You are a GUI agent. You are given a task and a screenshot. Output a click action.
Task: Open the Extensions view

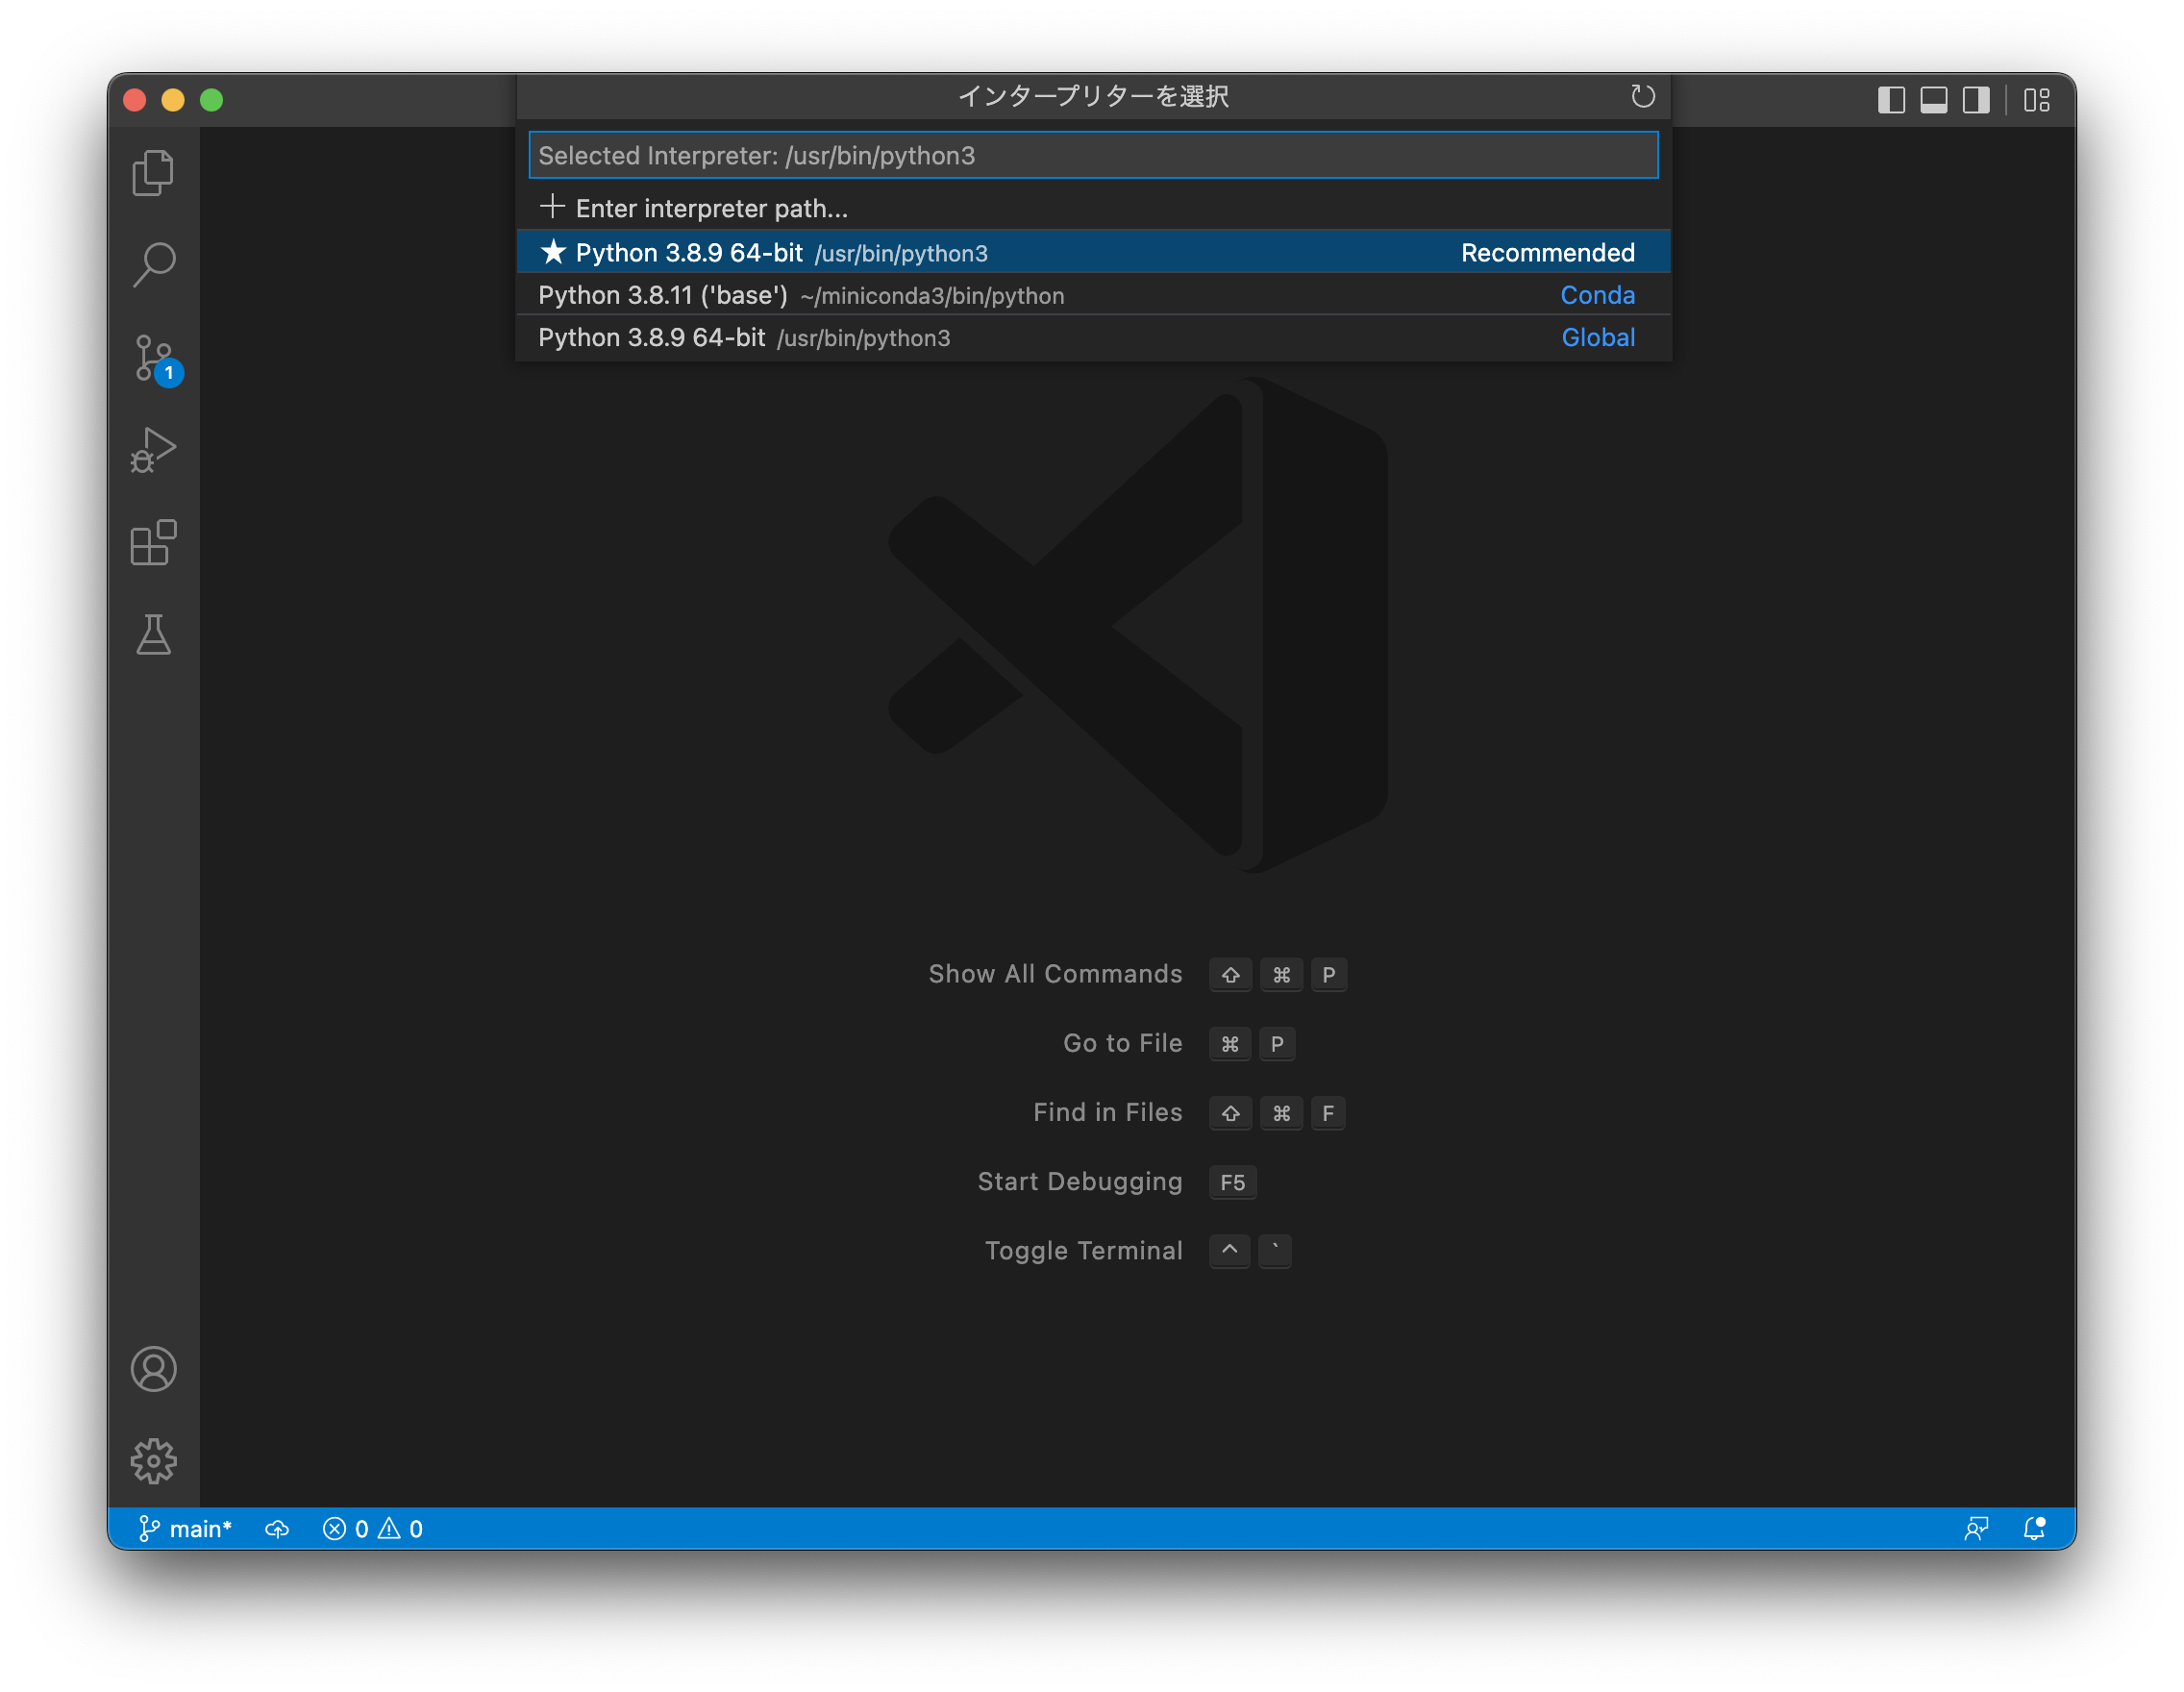(153, 542)
